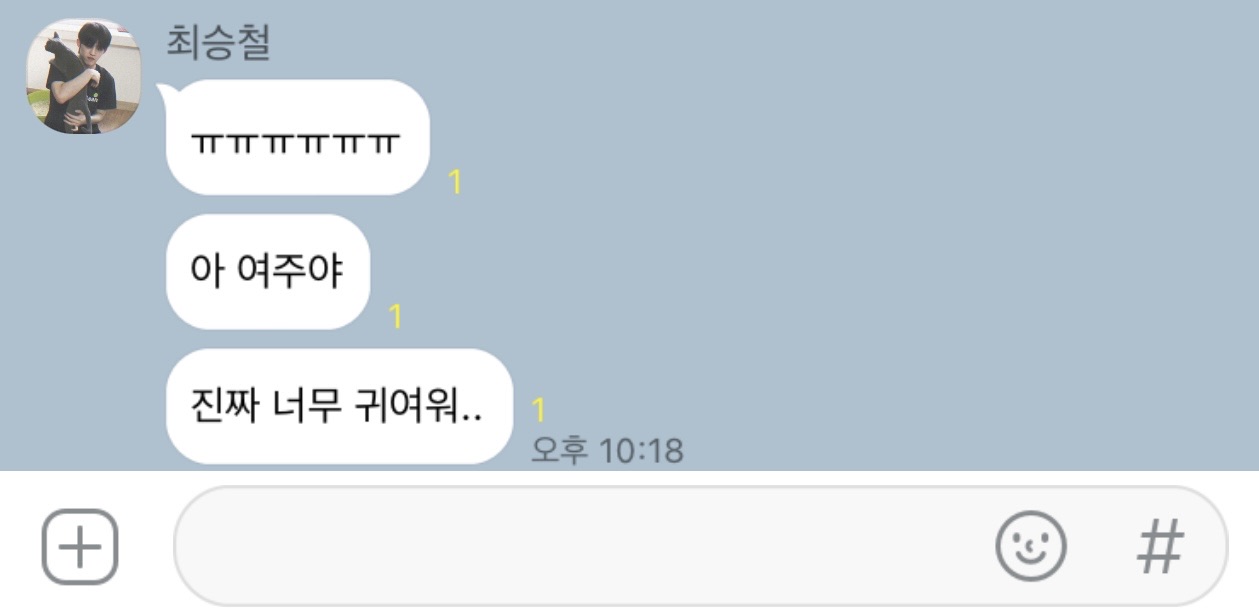1259x609 pixels.
Task: Tap the sender name 최승철
Action: (219, 43)
